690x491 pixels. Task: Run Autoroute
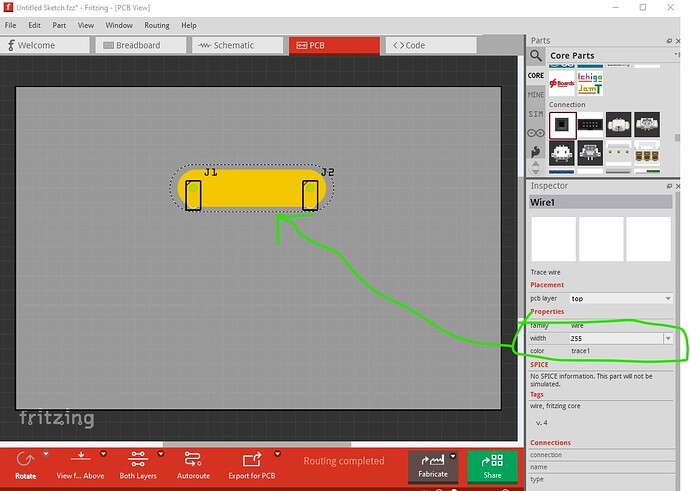(193, 465)
